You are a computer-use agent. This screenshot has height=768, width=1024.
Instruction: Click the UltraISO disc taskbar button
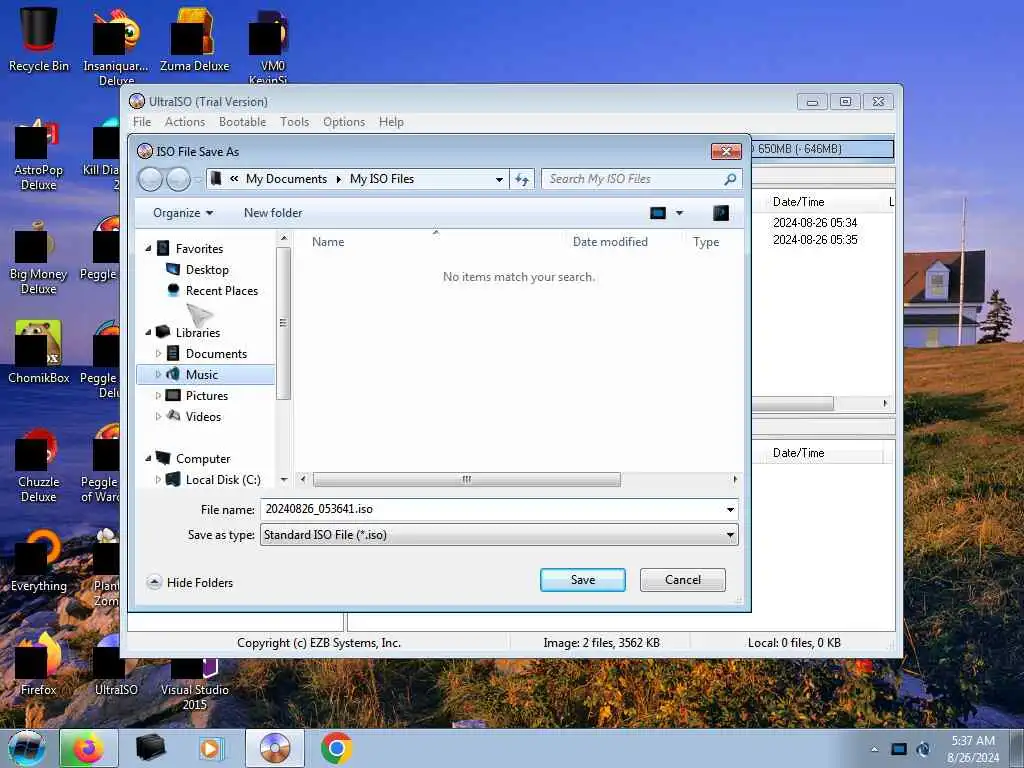tap(274, 748)
